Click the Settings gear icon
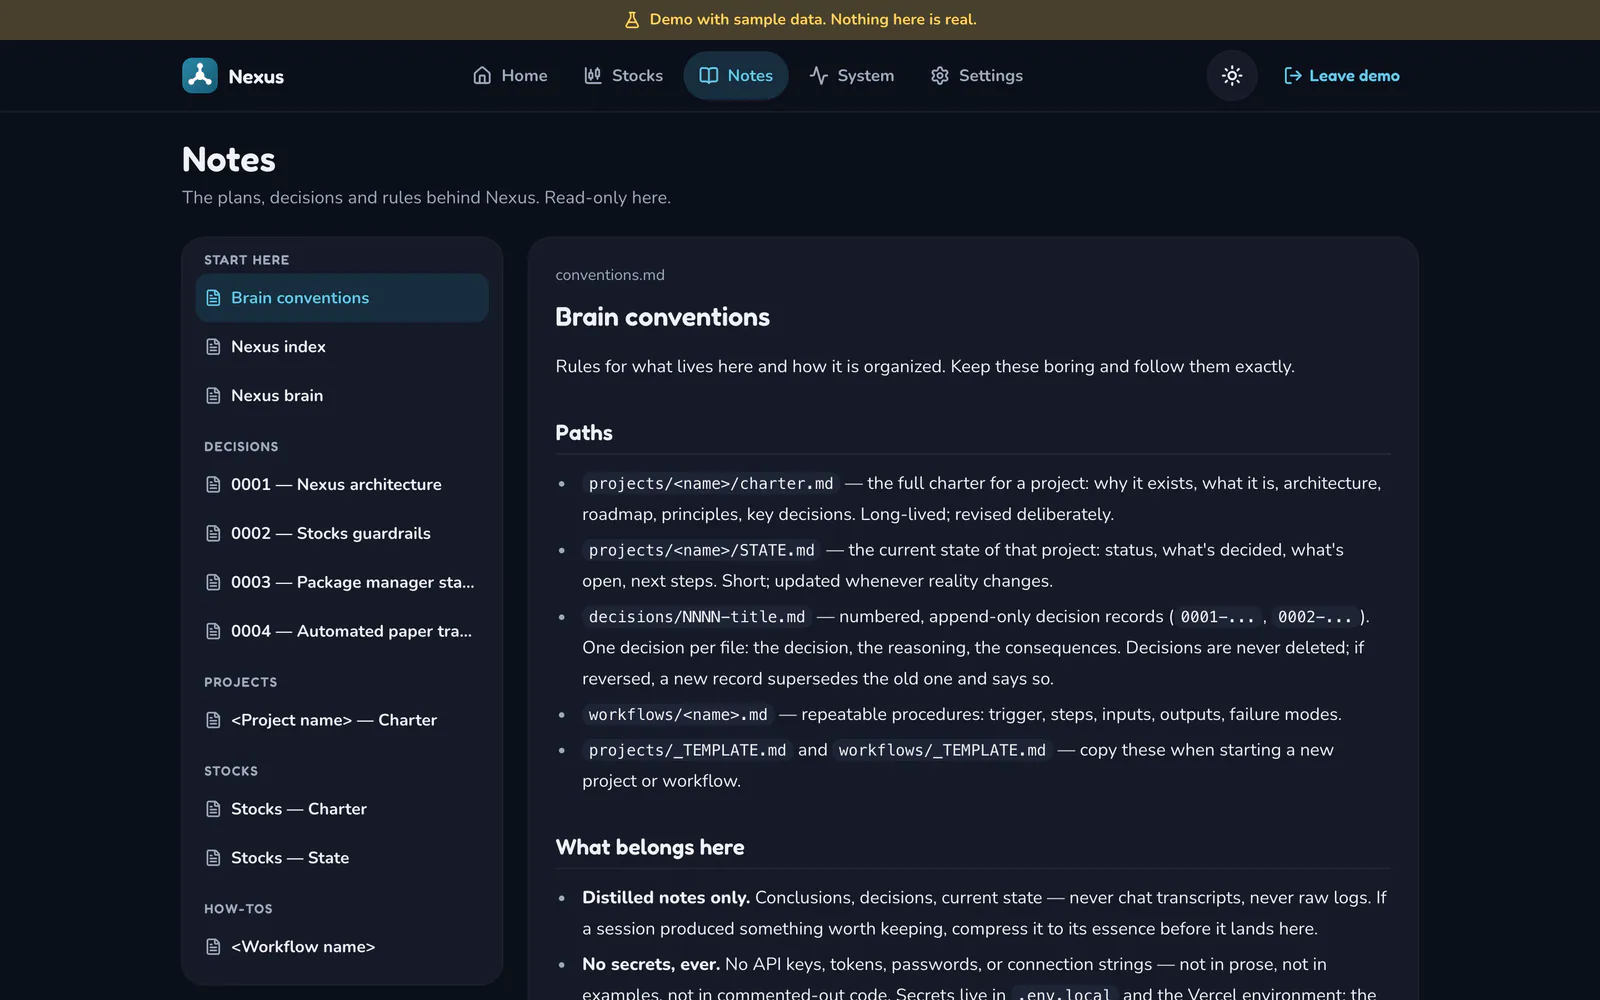This screenshot has width=1600, height=1000. coord(940,76)
